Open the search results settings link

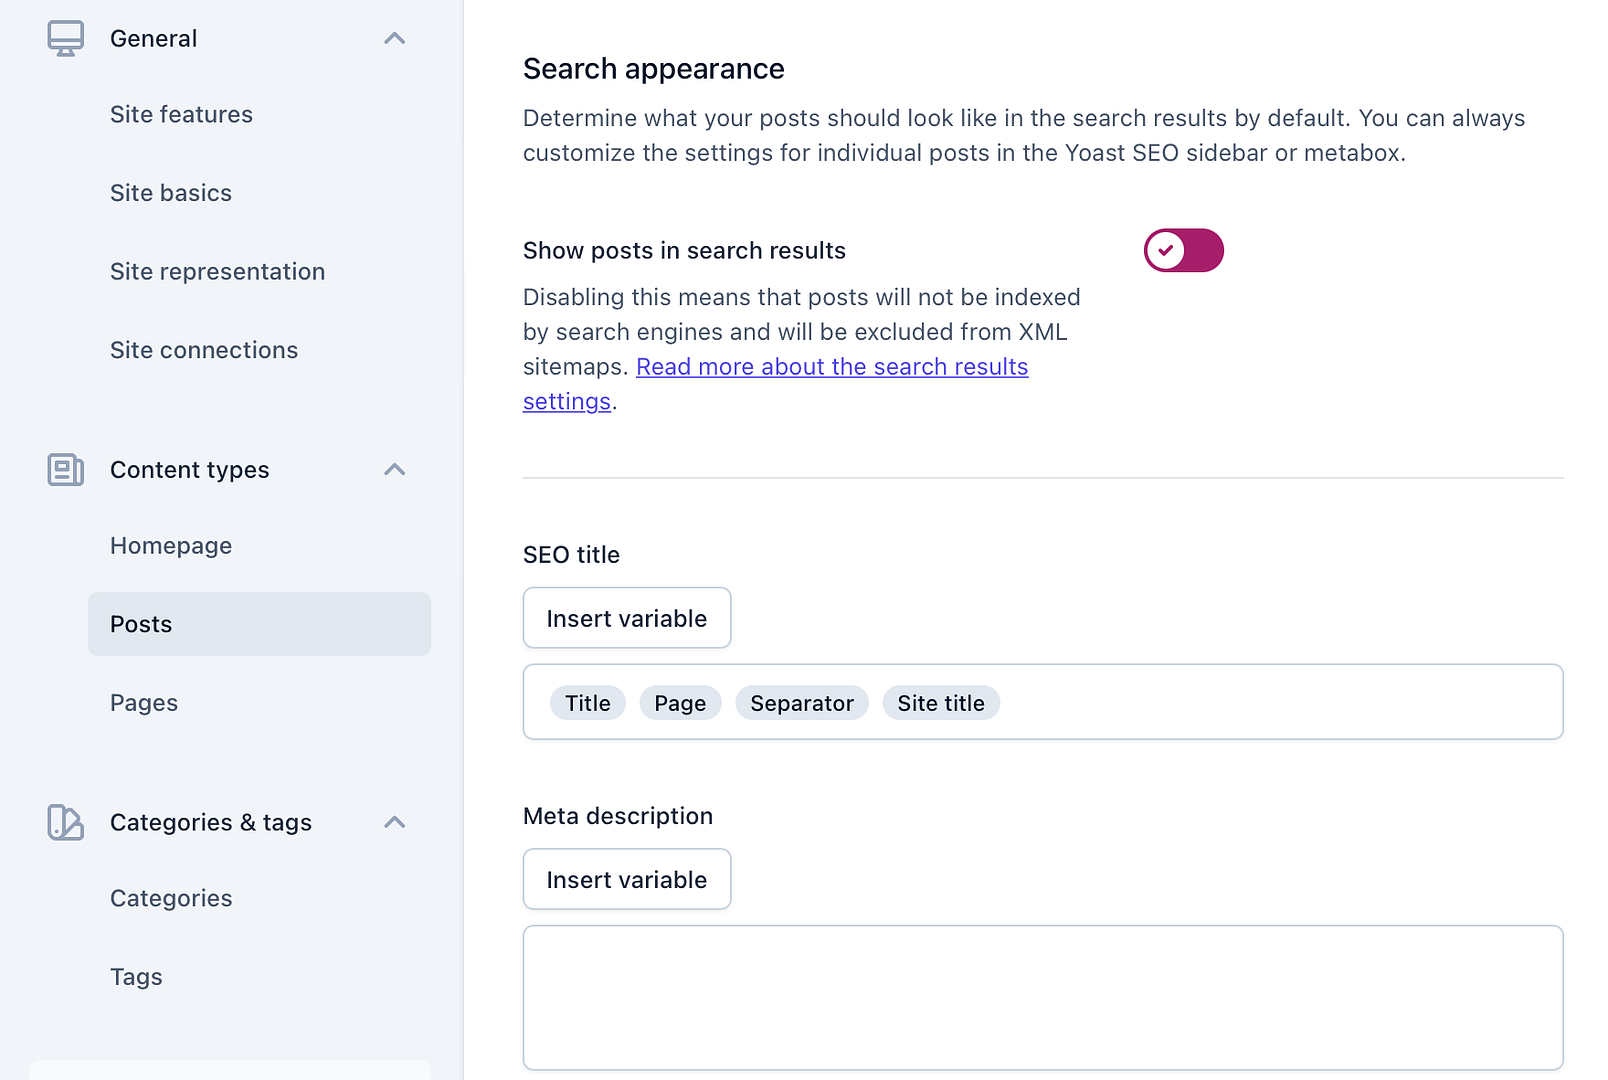coord(832,367)
